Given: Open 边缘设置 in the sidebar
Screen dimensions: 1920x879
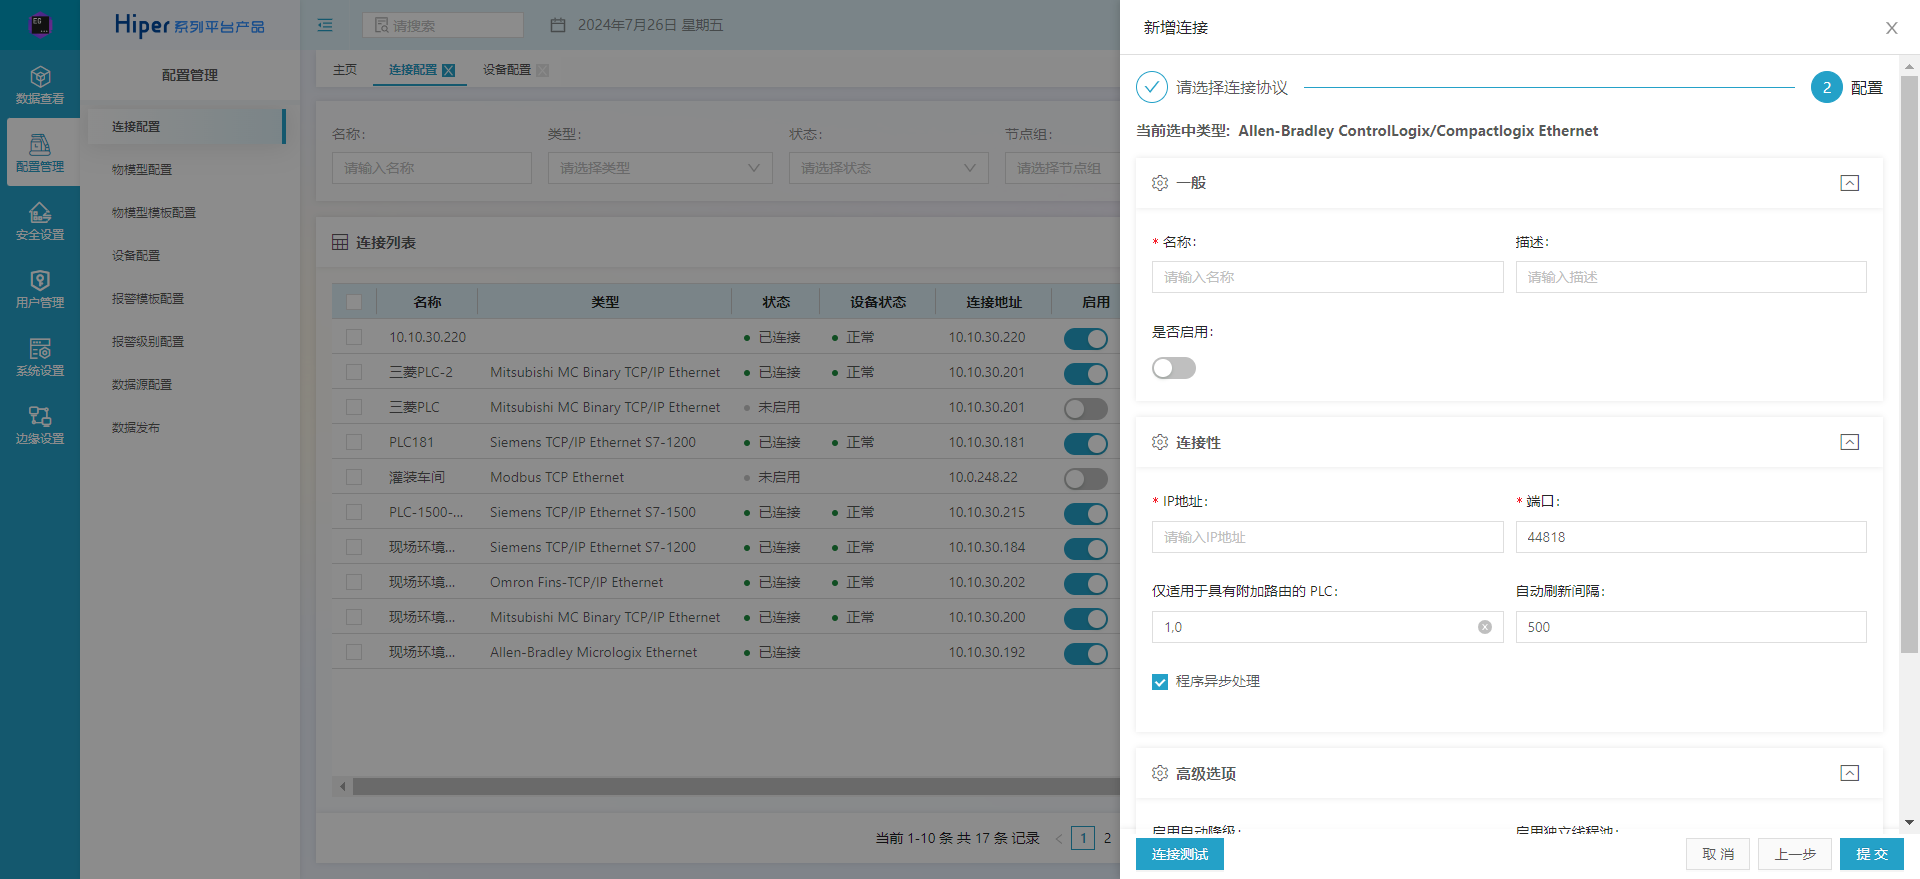Looking at the screenshot, I should [x=40, y=425].
